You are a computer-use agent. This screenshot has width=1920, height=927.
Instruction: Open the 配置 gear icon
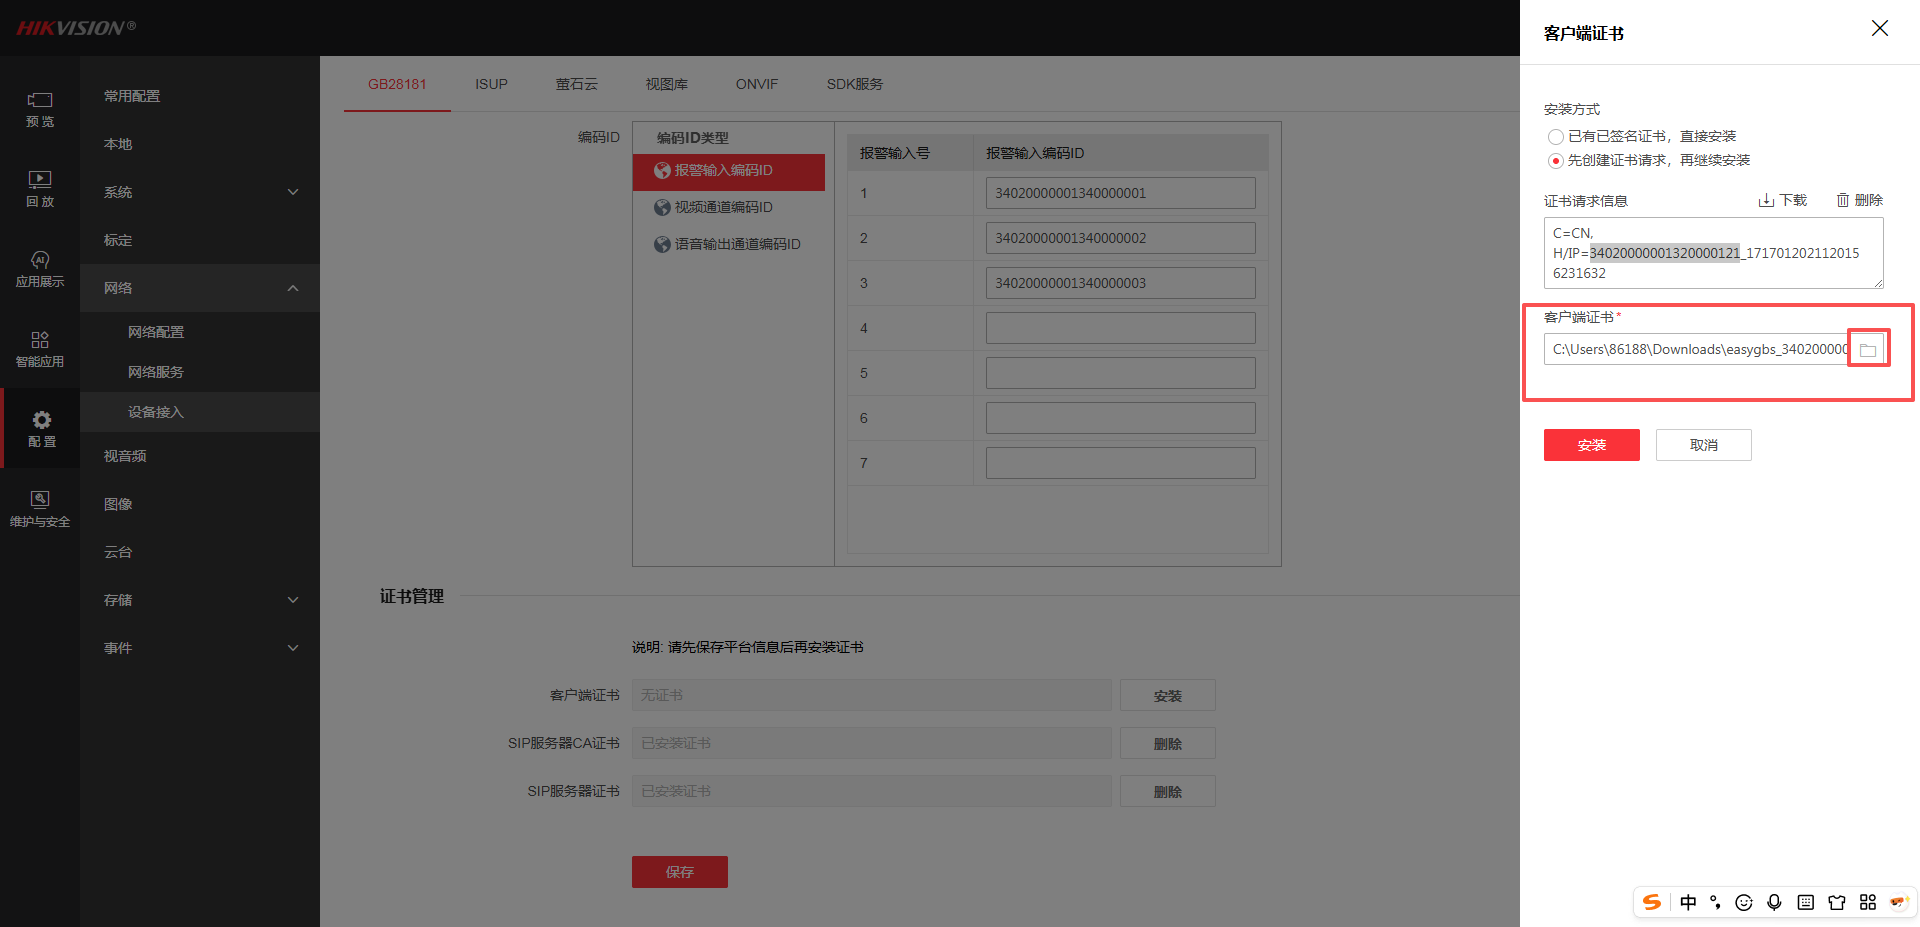[41, 420]
